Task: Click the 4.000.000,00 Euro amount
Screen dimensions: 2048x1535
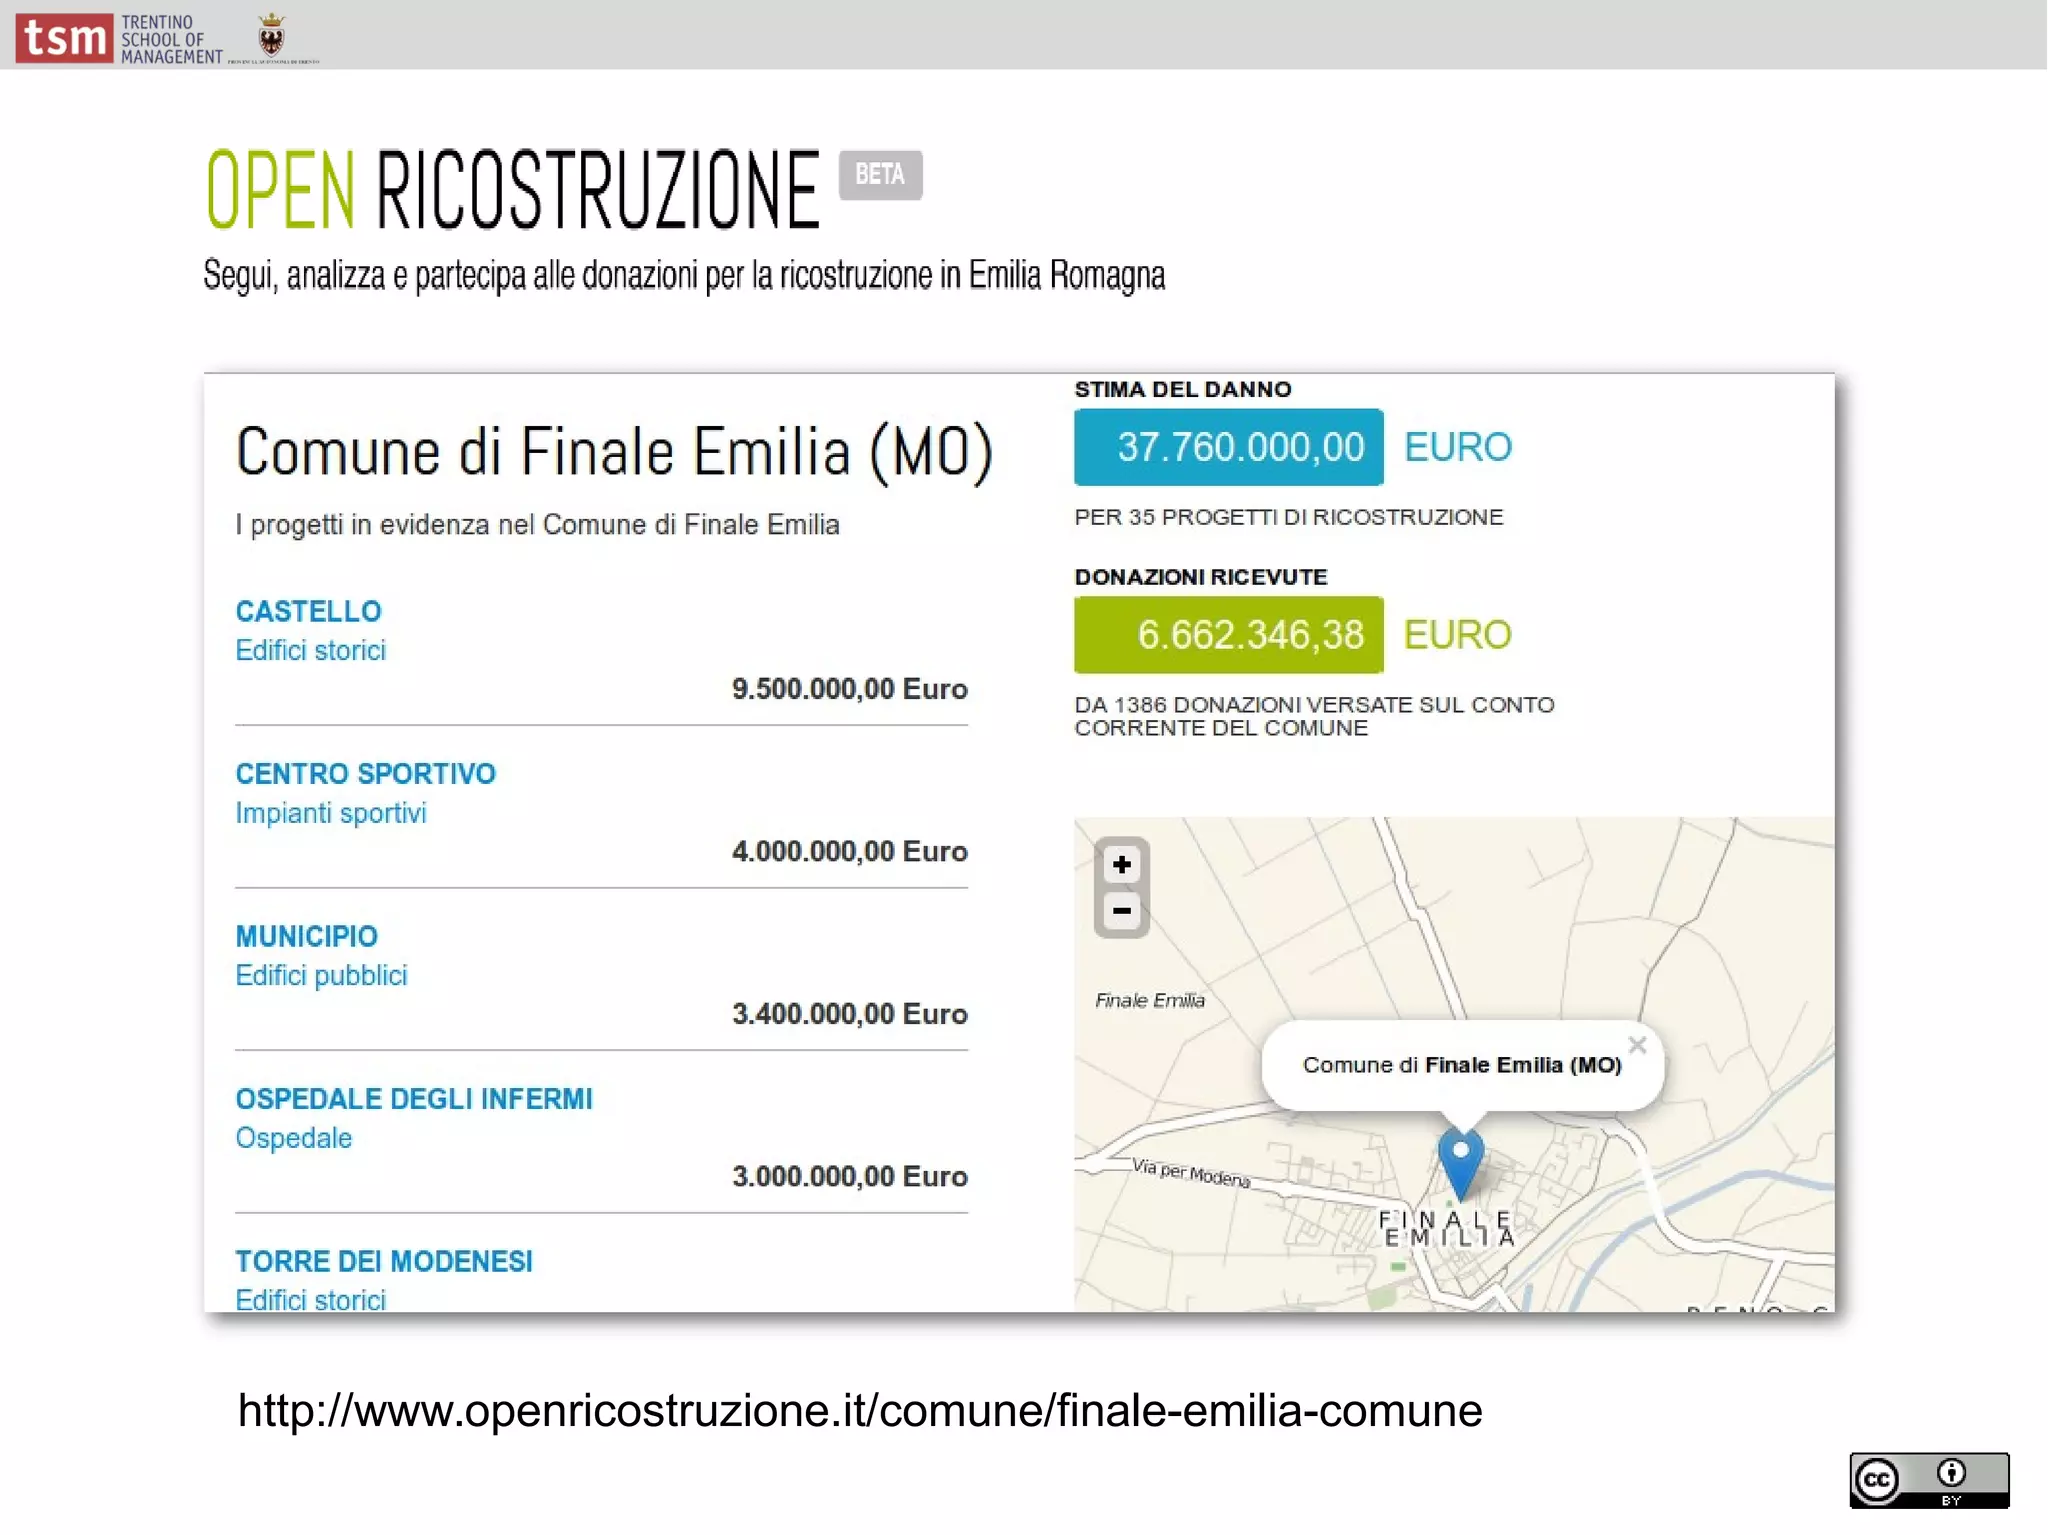Action: (x=850, y=852)
